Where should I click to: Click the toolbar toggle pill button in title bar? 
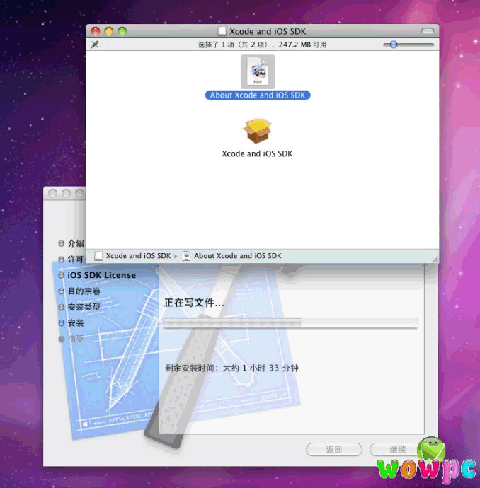tap(428, 31)
